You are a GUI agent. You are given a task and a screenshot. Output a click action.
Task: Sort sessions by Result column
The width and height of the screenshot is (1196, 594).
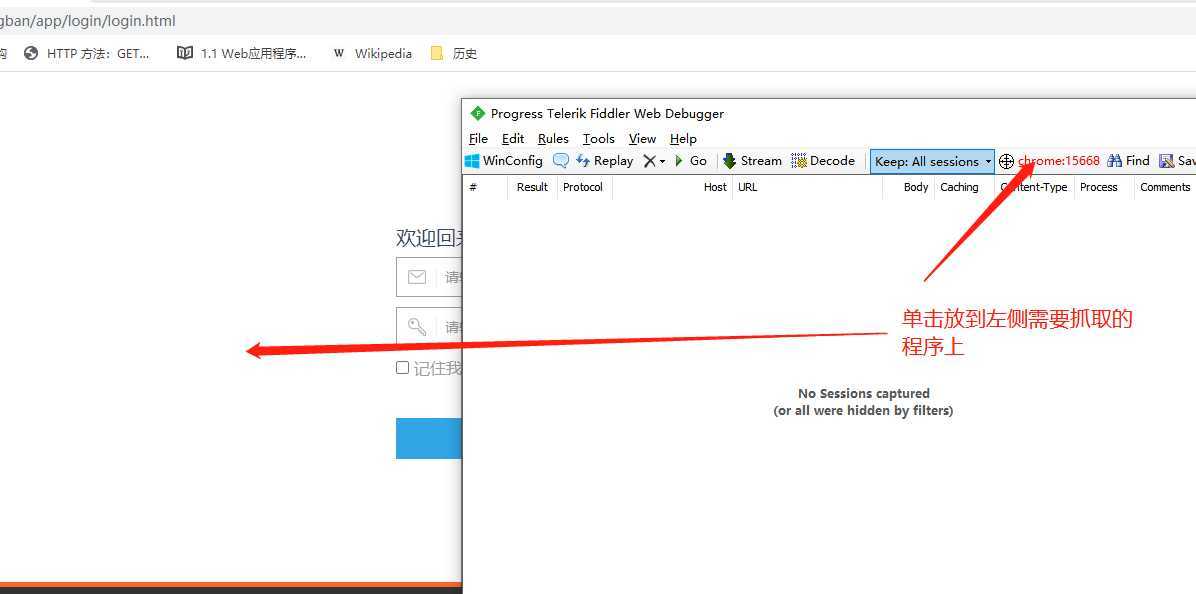pos(532,188)
